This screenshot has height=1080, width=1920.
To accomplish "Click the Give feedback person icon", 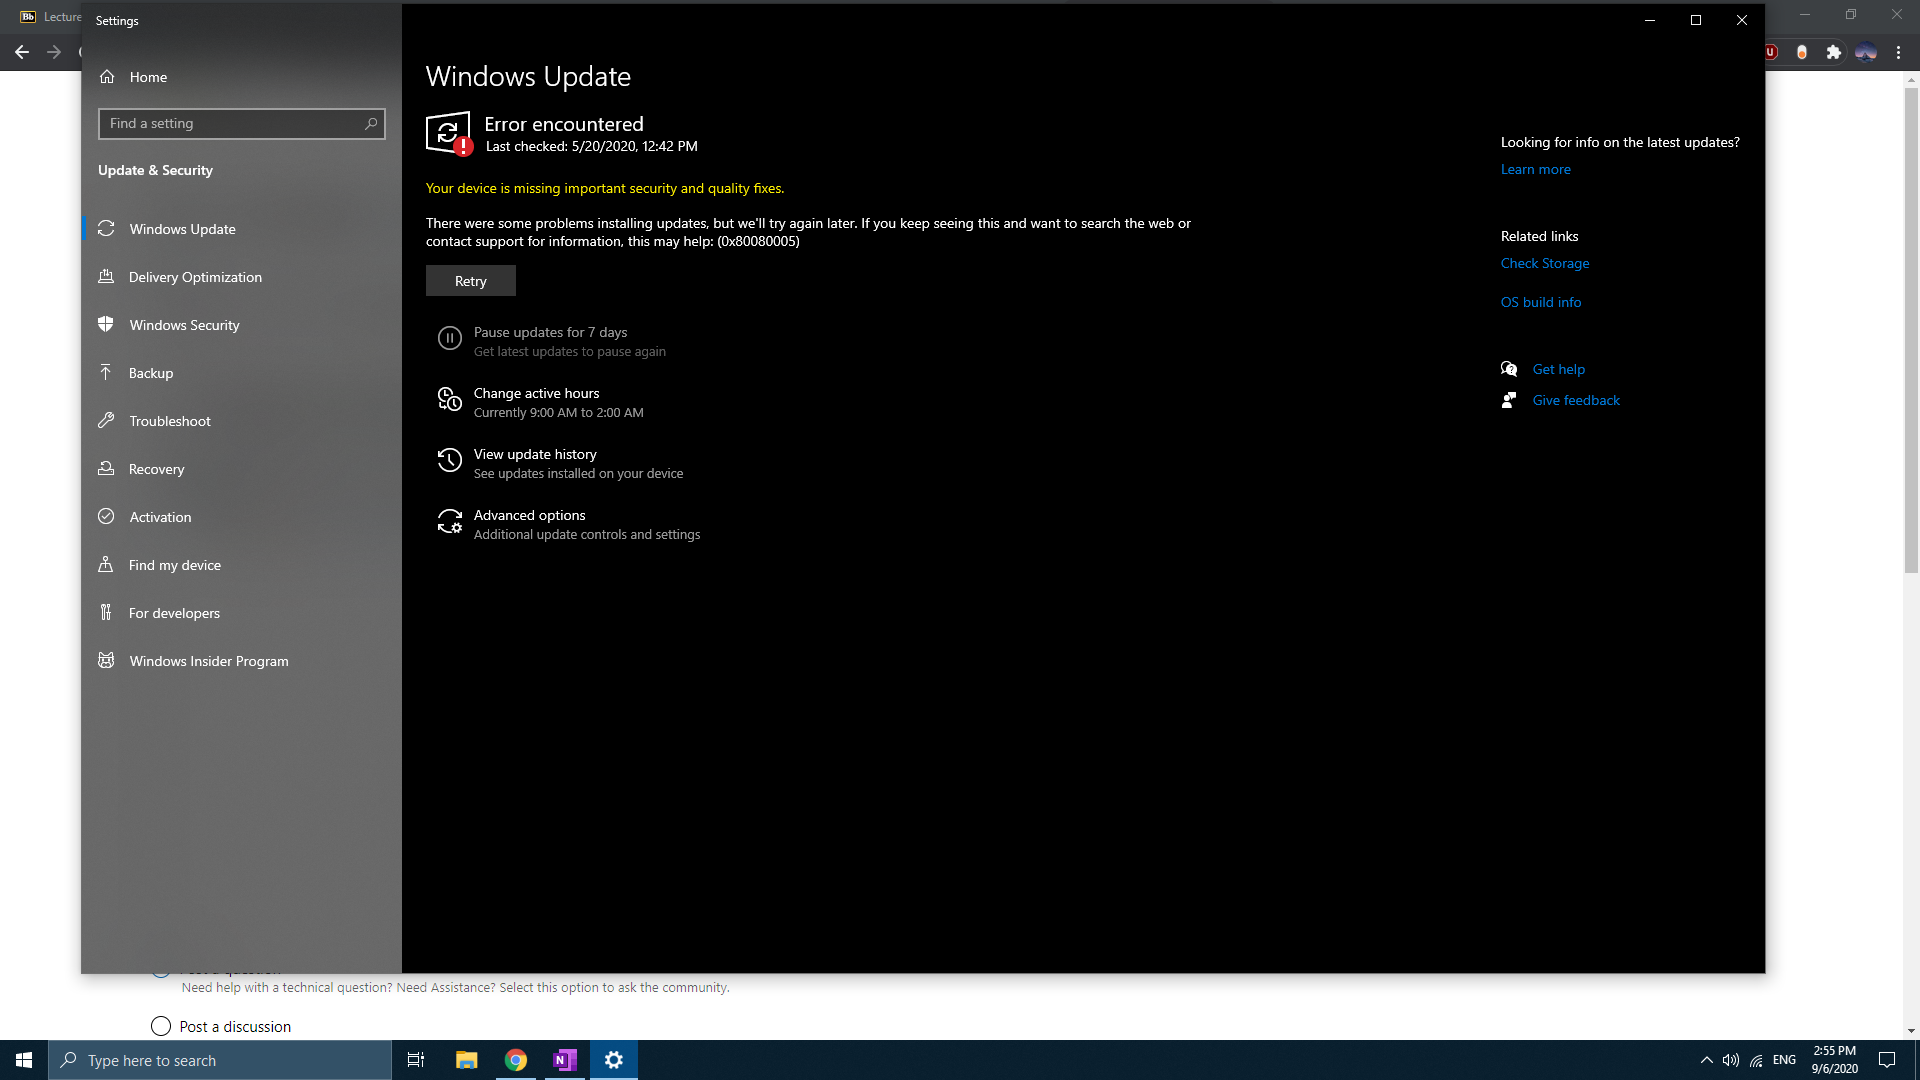I will 1509,400.
